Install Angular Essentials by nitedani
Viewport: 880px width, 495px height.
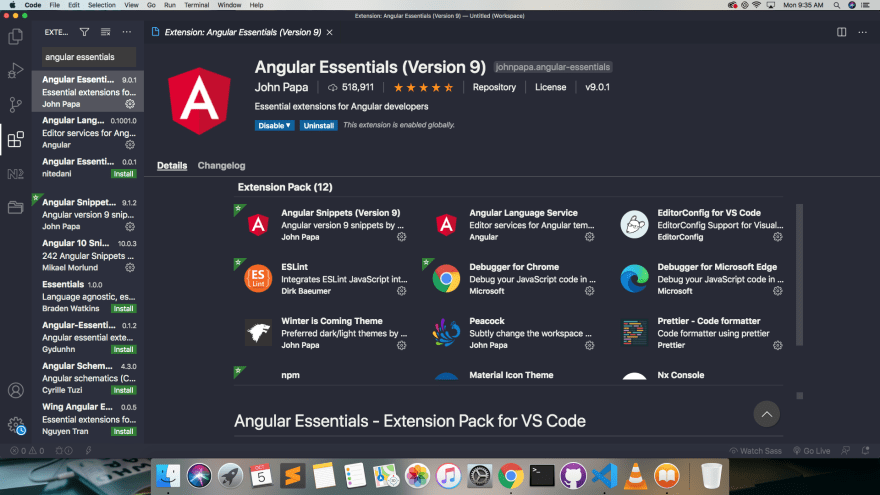point(123,174)
